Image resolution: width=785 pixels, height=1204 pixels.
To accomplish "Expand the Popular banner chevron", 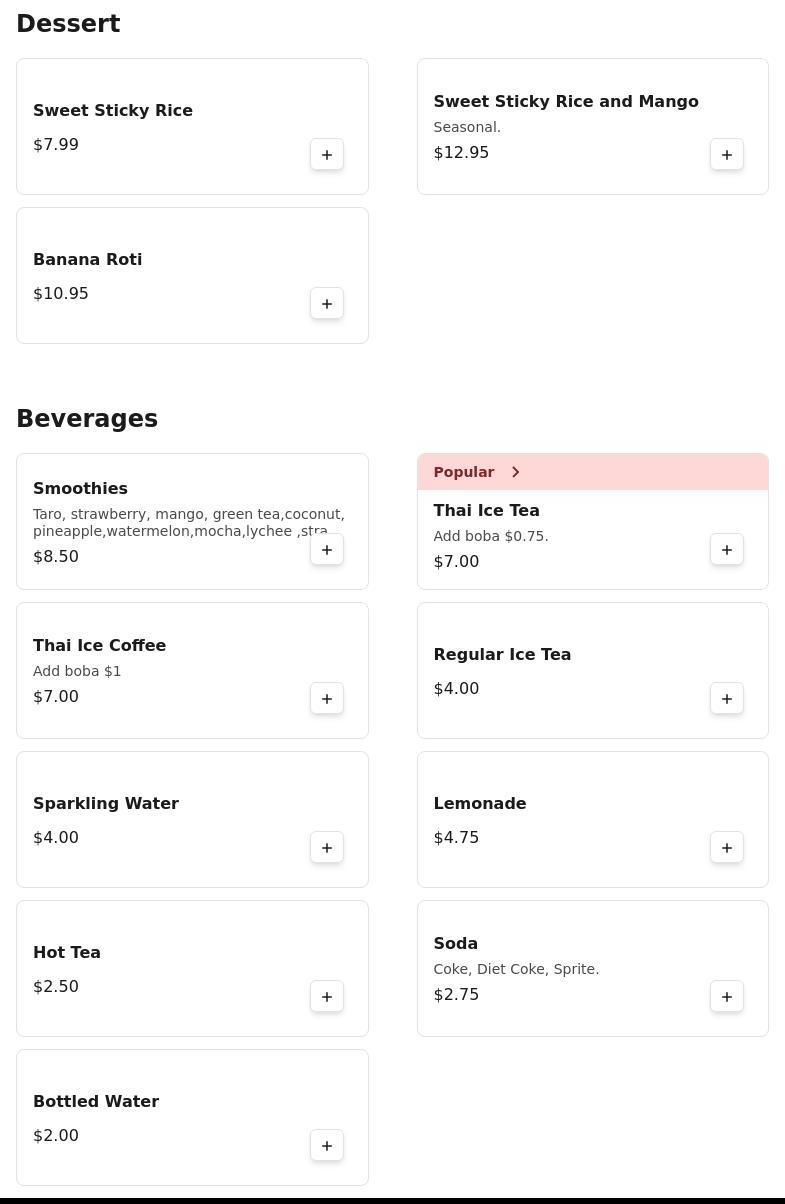I will [x=516, y=472].
